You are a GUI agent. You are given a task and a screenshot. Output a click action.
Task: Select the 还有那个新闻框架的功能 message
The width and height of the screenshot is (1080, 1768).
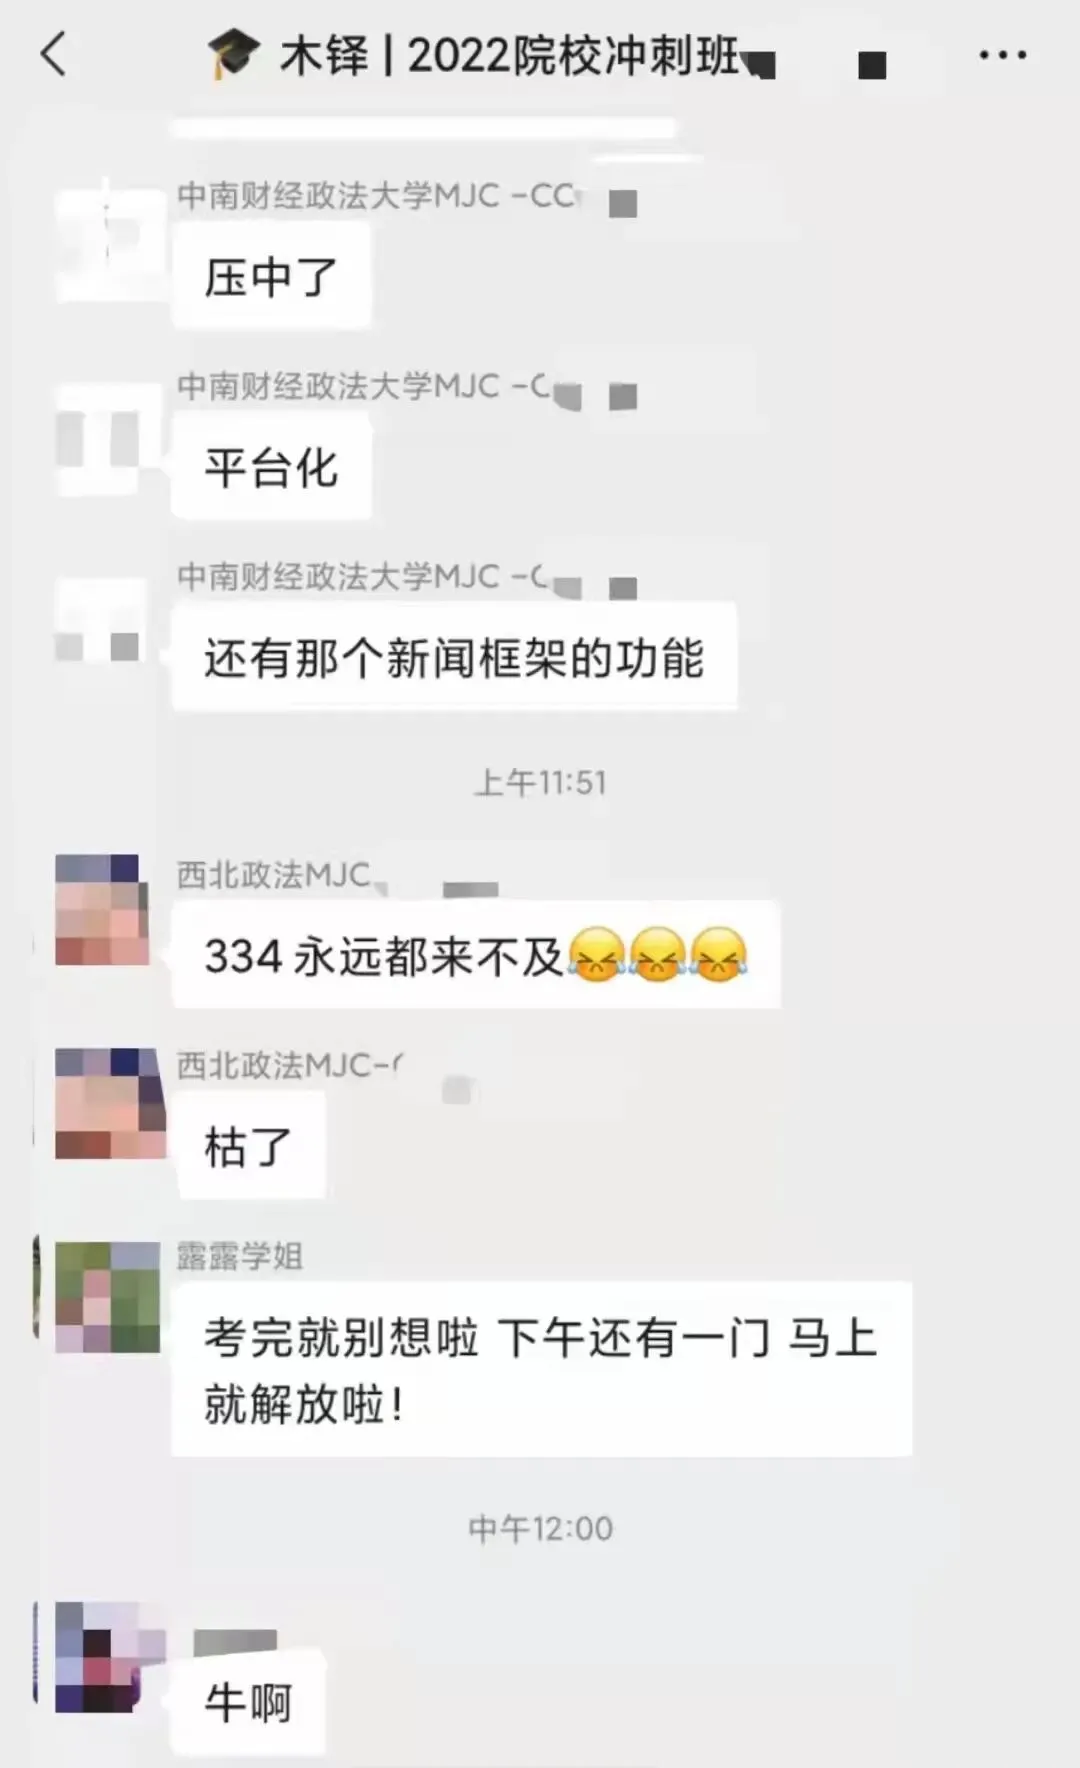[455, 657]
